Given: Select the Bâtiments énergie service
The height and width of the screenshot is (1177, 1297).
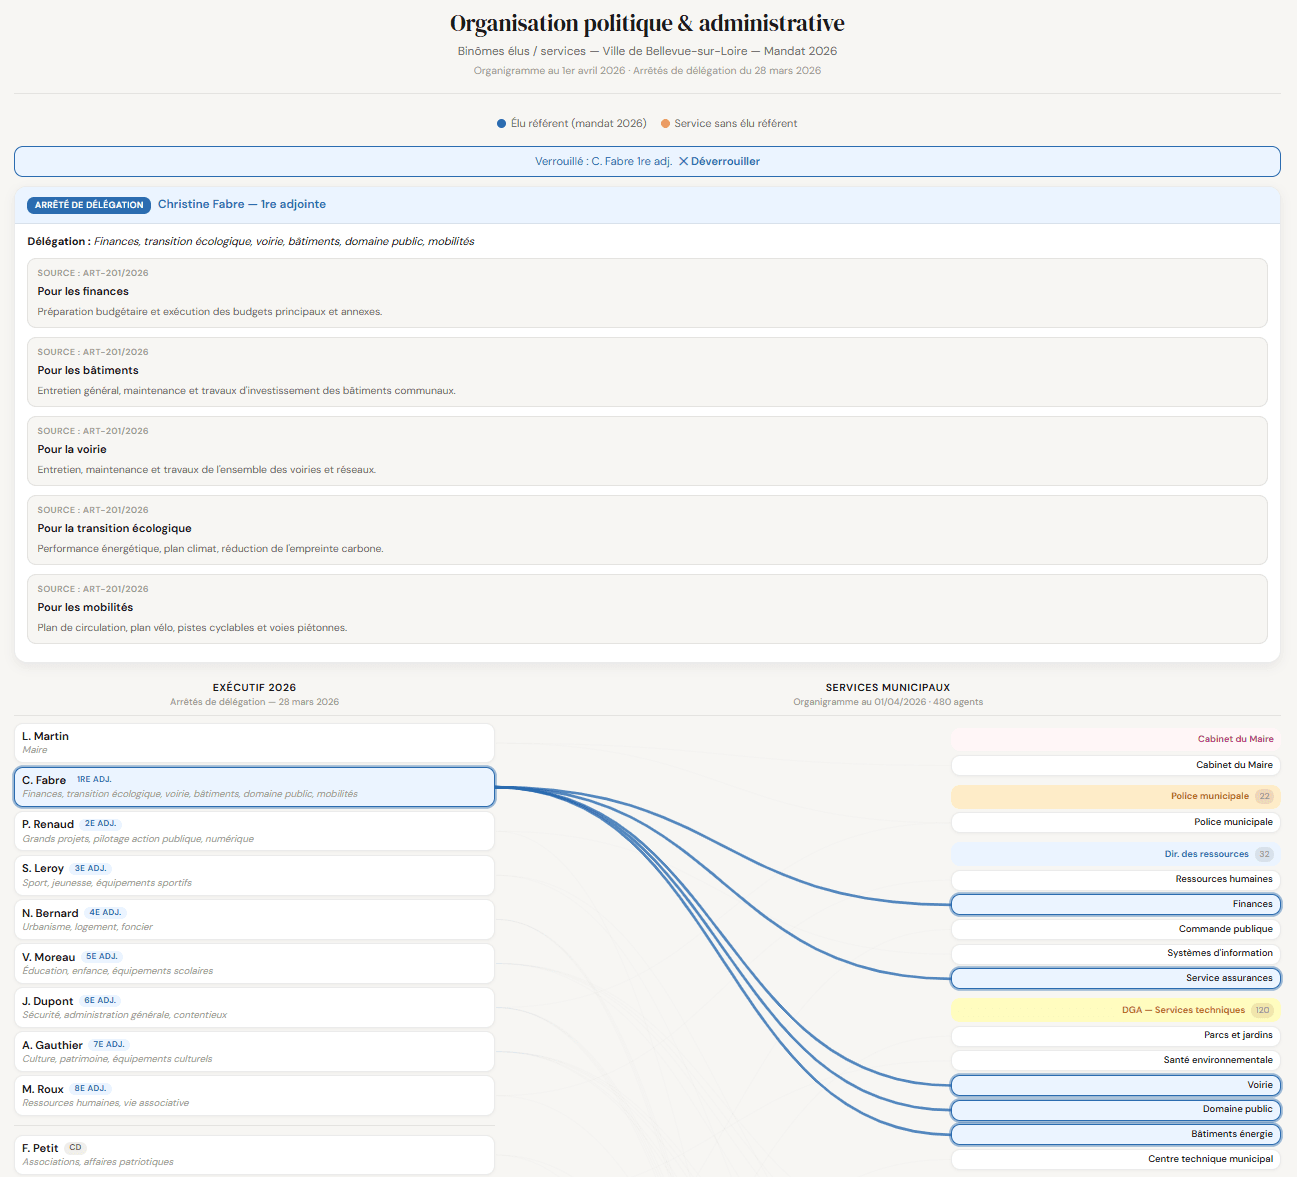Looking at the screenshot, I should click(1115, 1134).
